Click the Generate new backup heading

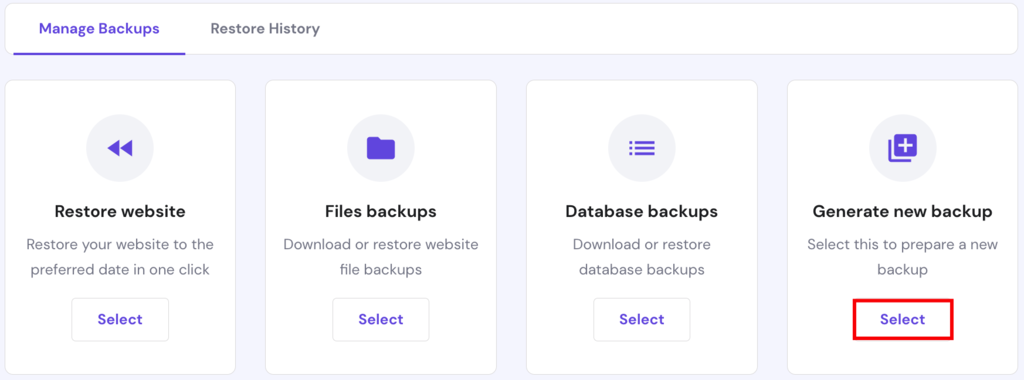click(x=903, y=212)
